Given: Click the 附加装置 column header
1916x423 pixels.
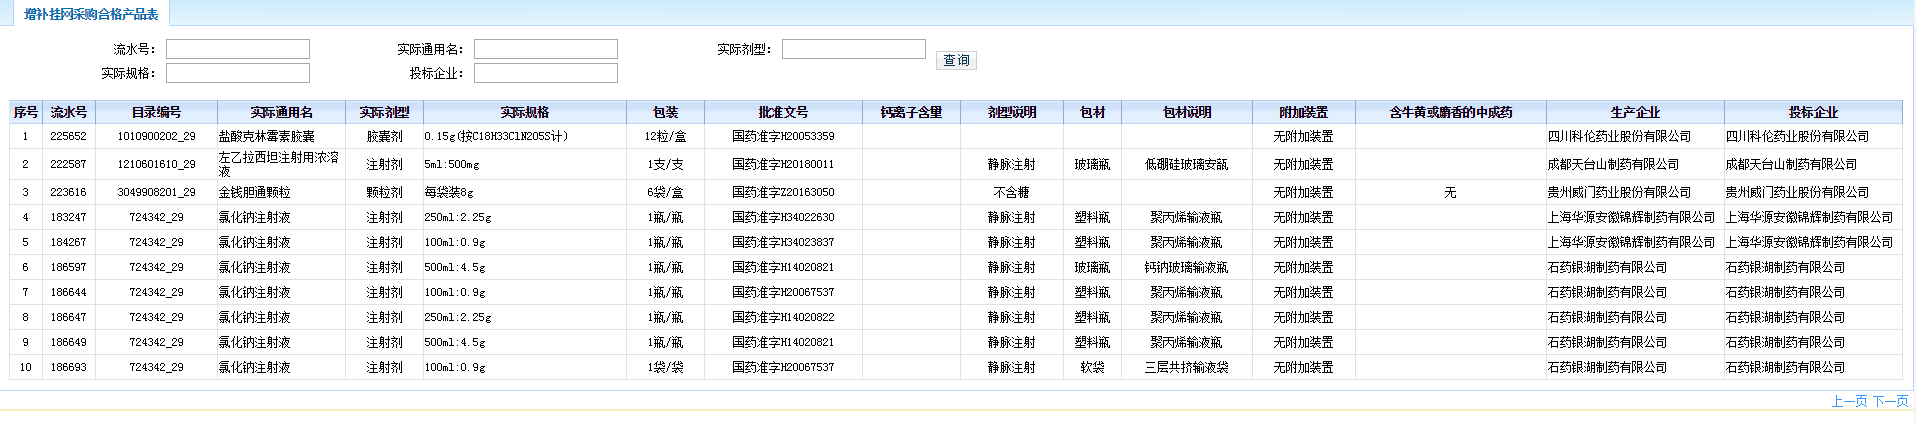Looking at the screenshot, I should (x=1303, y=112).
